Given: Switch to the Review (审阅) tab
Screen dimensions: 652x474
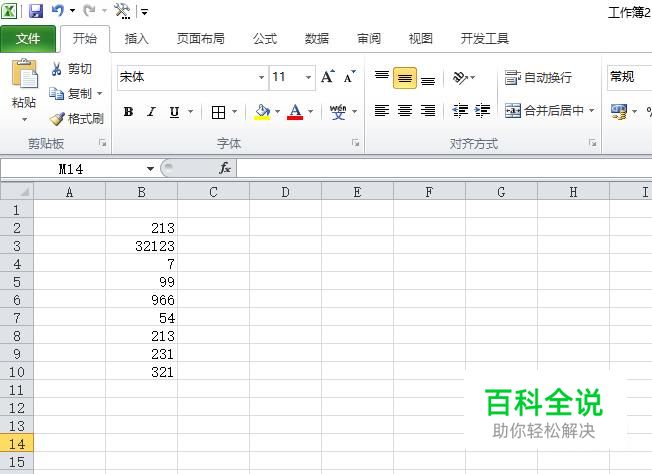Looking at the screenshot, I should [369, 39].
